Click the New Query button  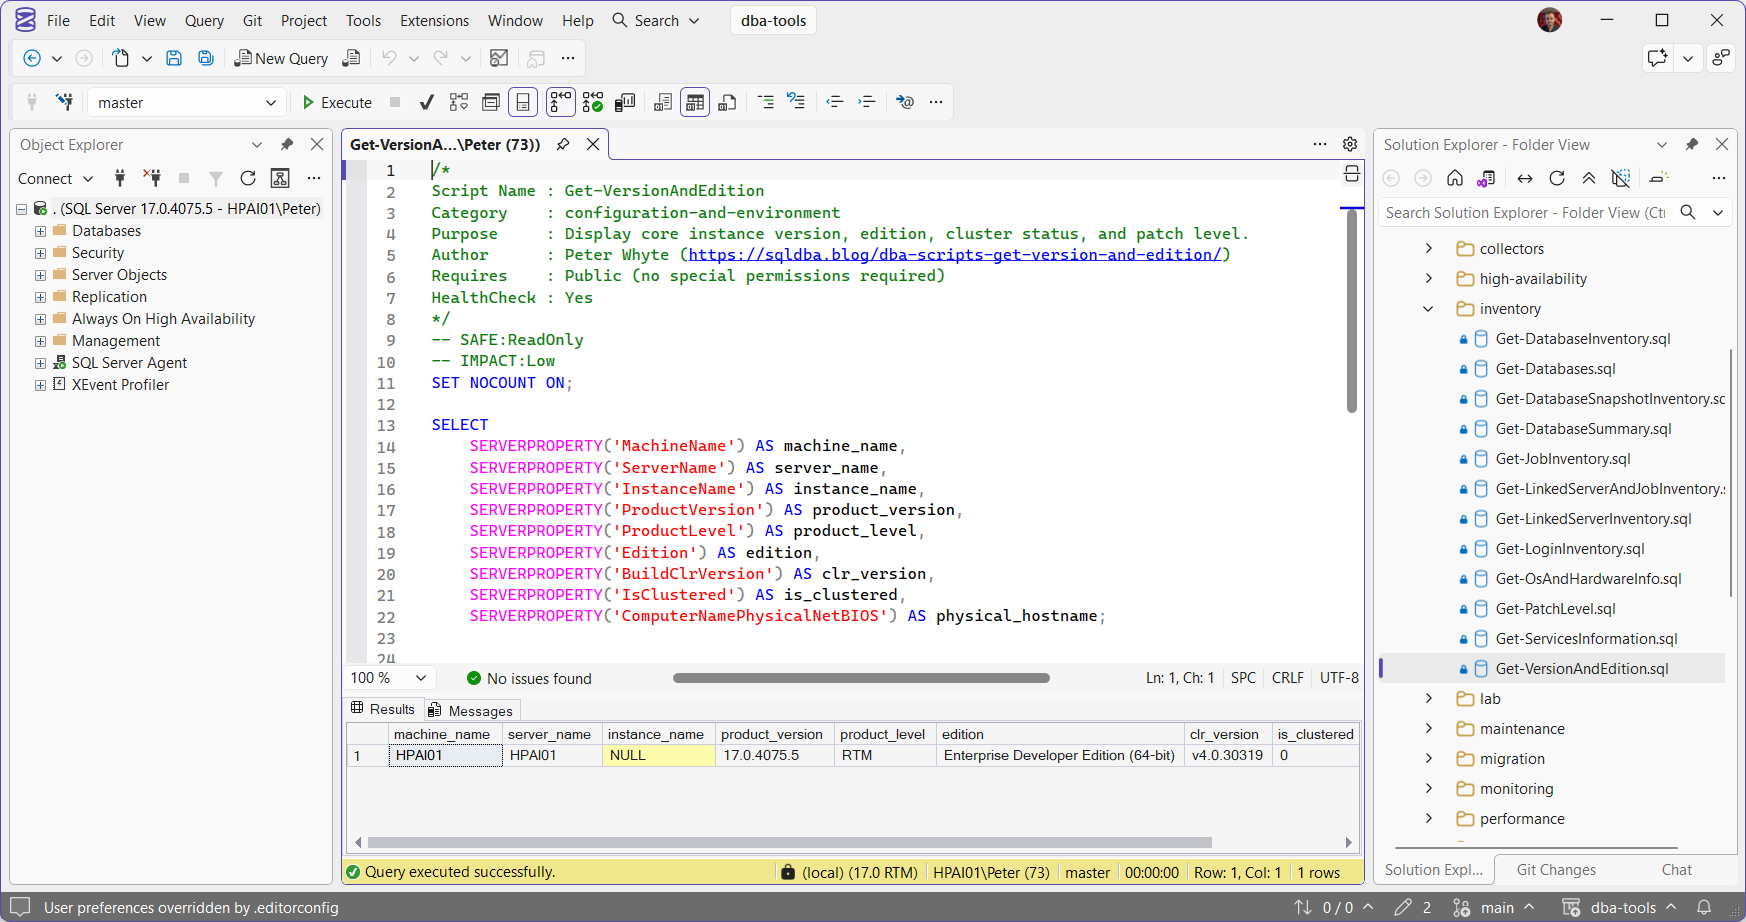pyautogui.click(x=281, y=58)
